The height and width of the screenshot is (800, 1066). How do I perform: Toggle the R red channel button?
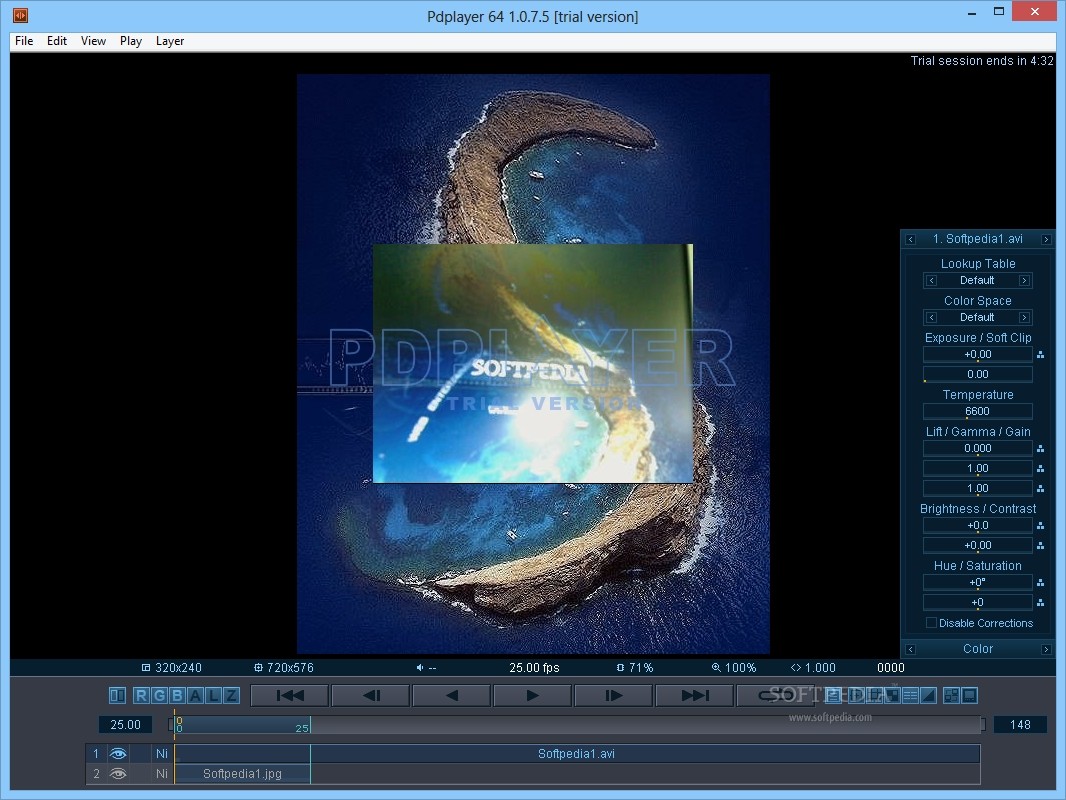[x=141, y=695]
